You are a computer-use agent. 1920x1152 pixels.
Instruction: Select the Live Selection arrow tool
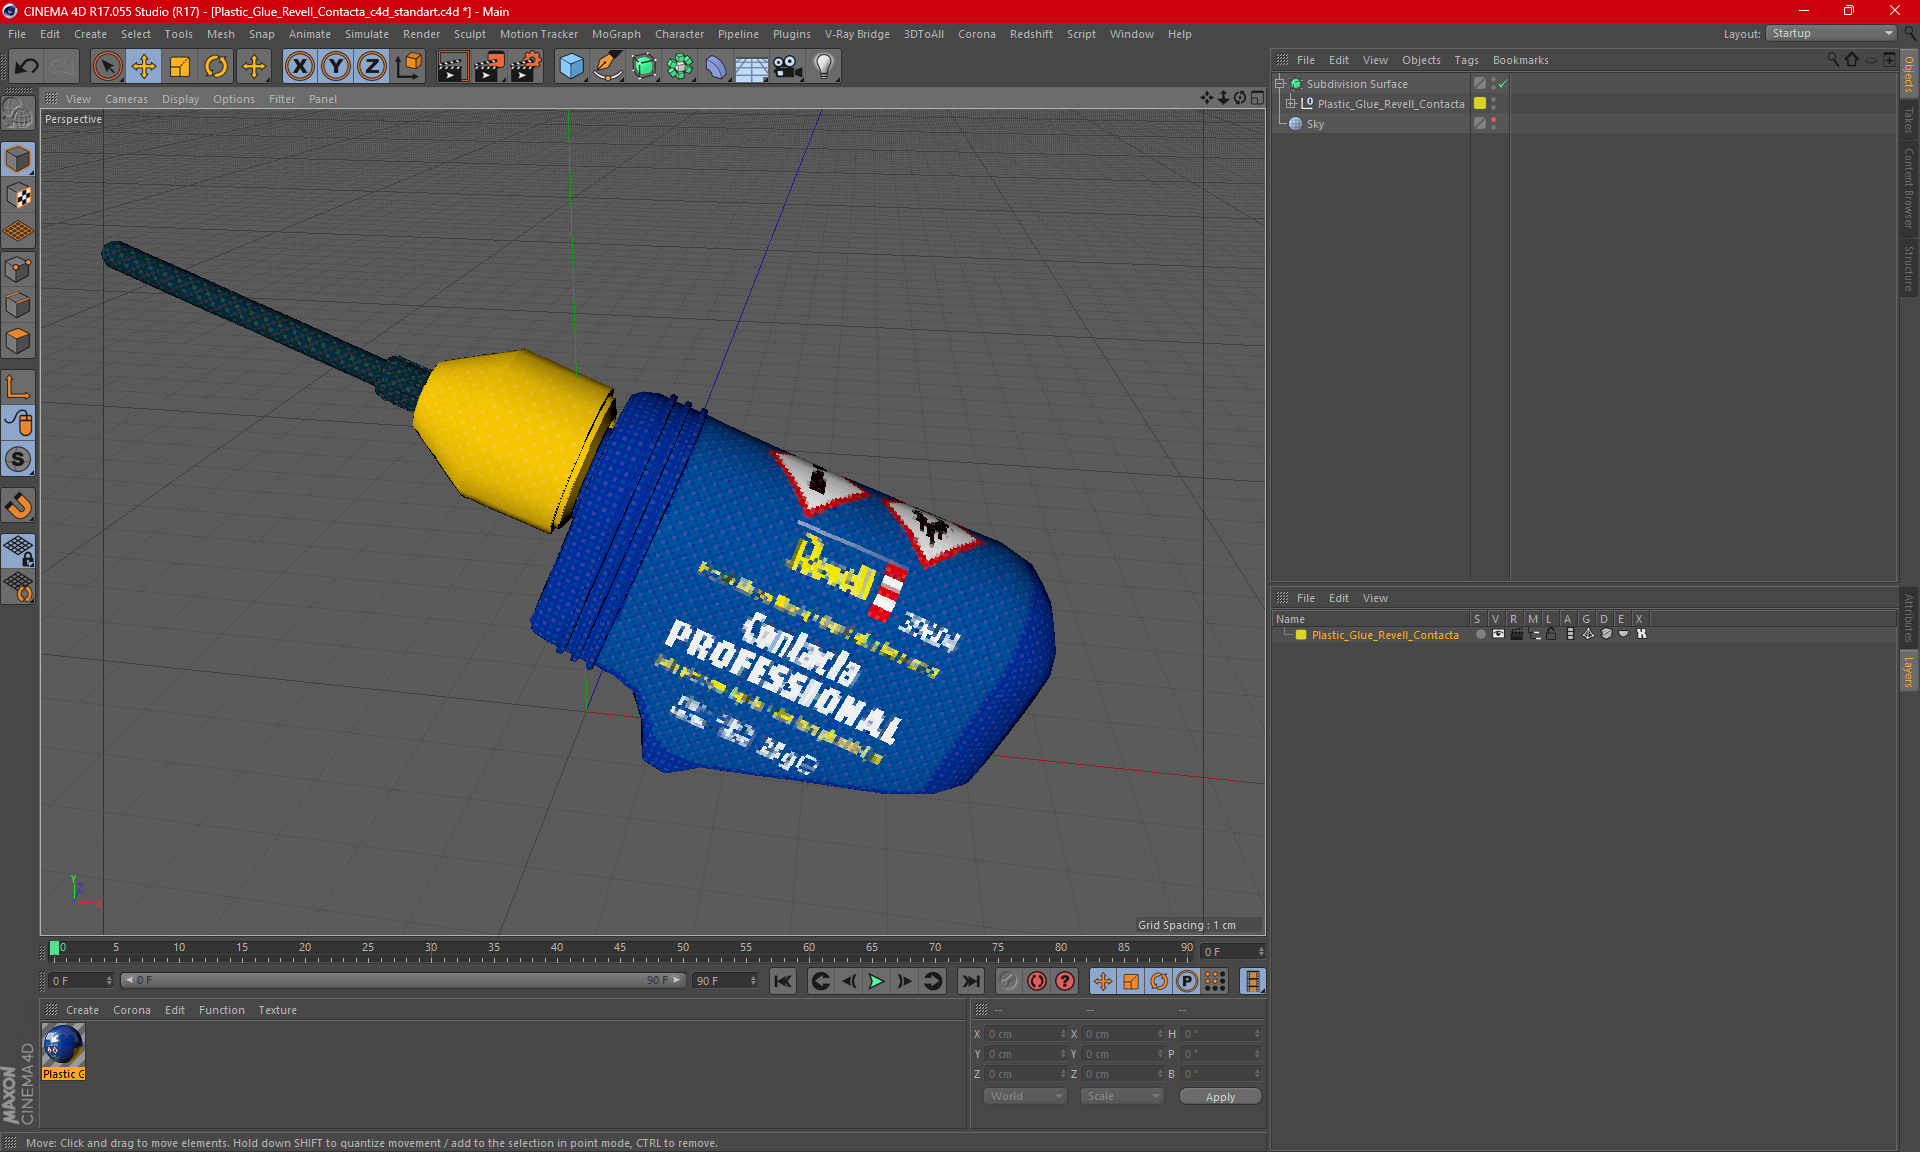107,67
